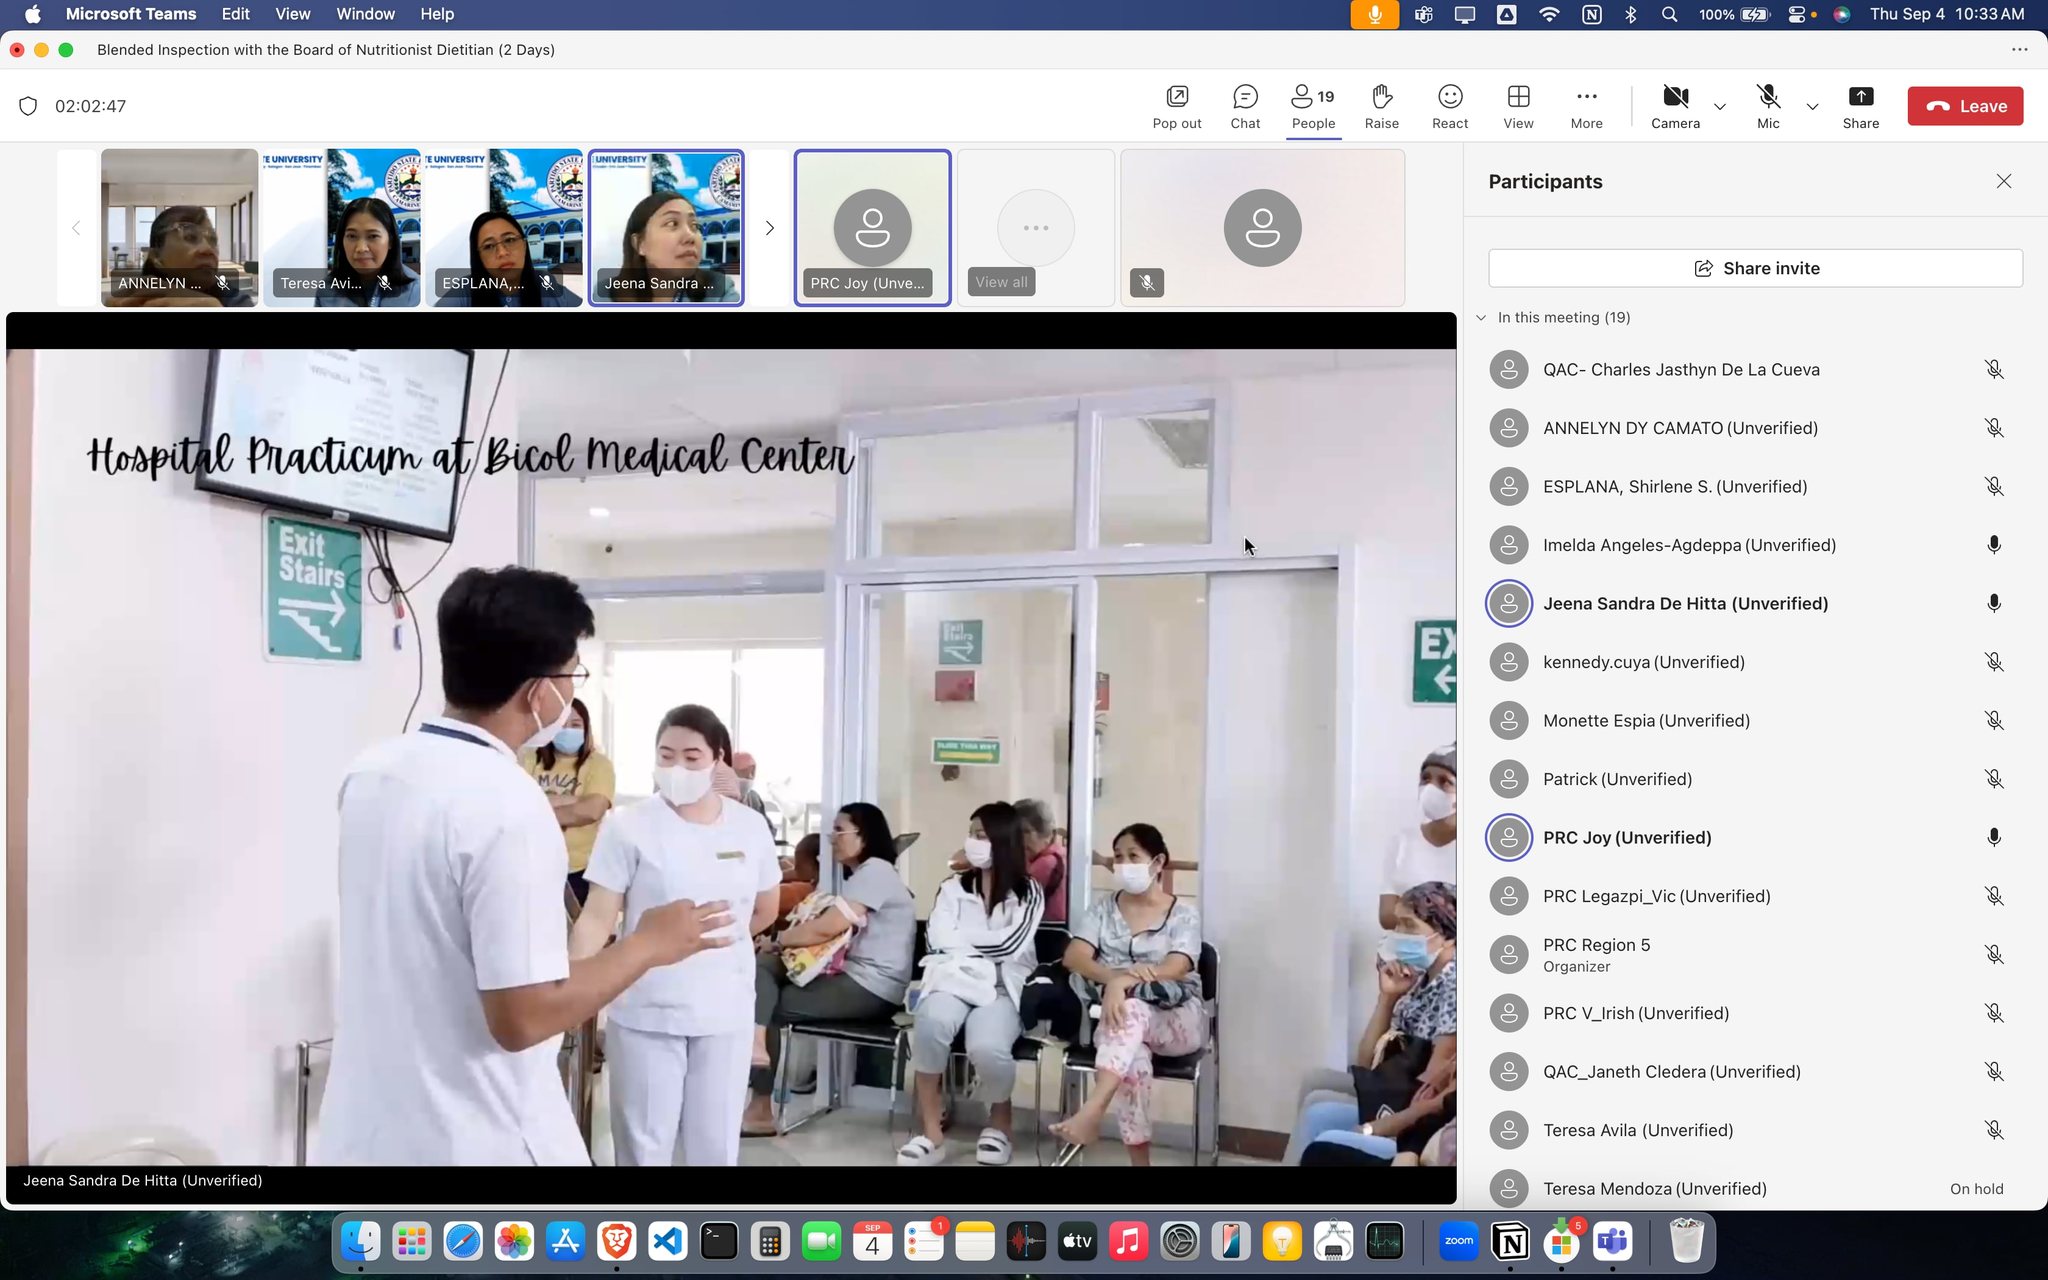Show next participant video thumbnails arrow
The image size is (2048, 1280).
(769, 228)
